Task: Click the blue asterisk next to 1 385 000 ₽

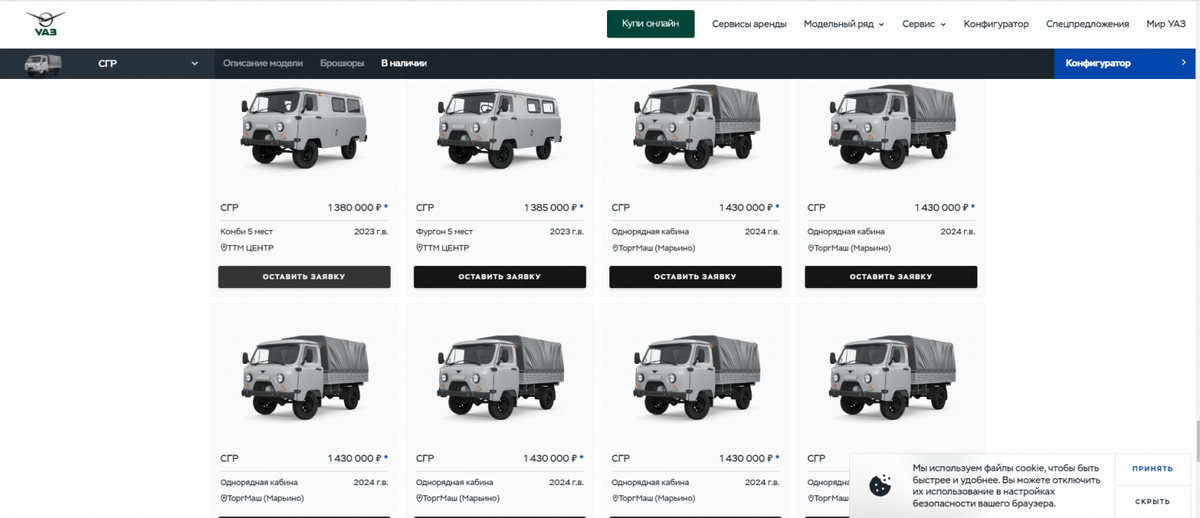Action: pyautogui.click(x=582, y=207)
